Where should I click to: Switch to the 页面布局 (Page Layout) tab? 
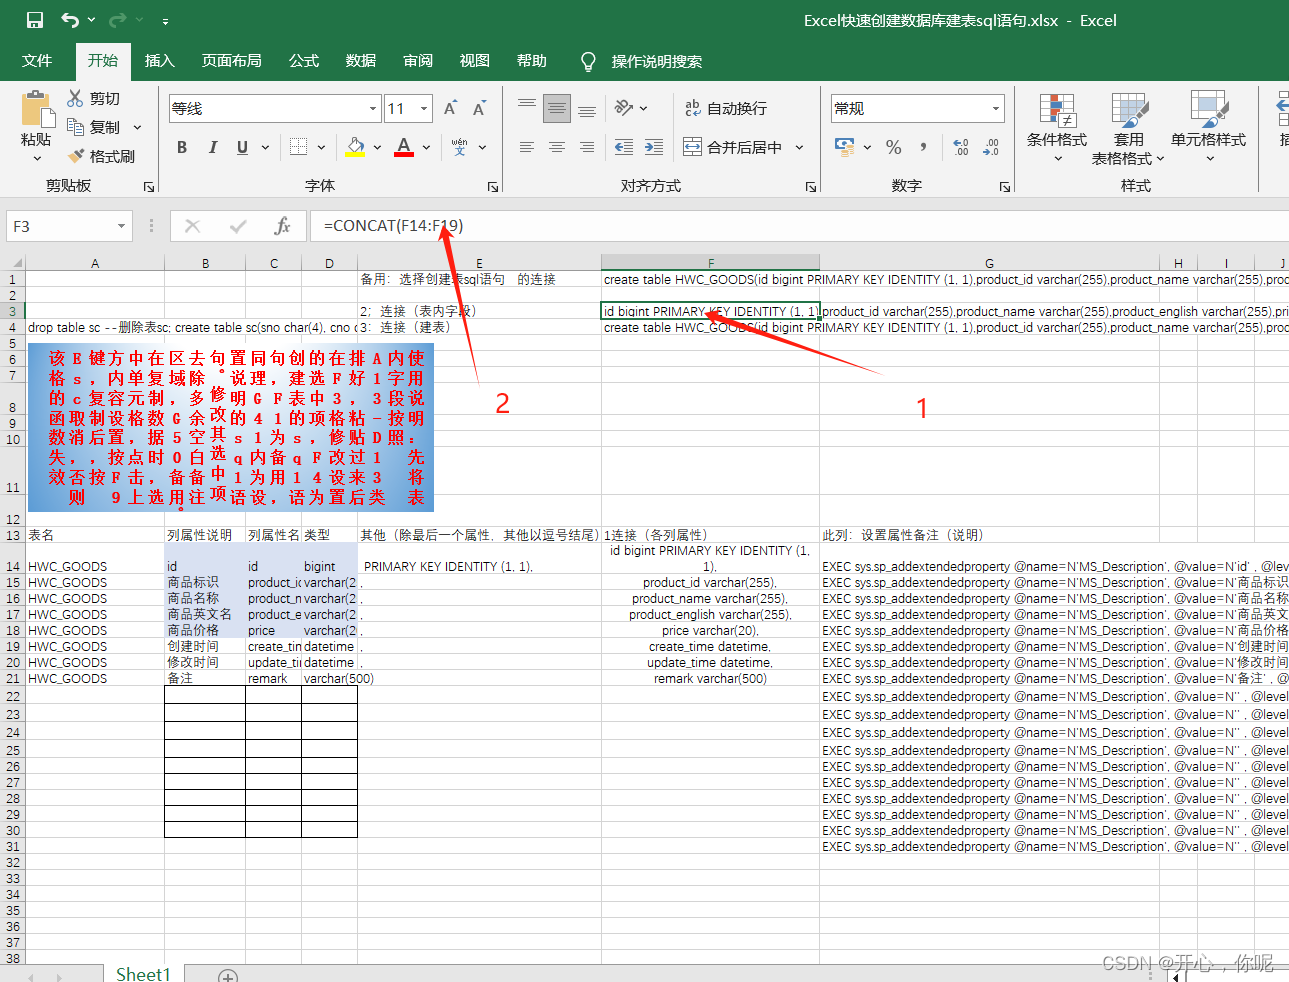click(x=232, y=61)
